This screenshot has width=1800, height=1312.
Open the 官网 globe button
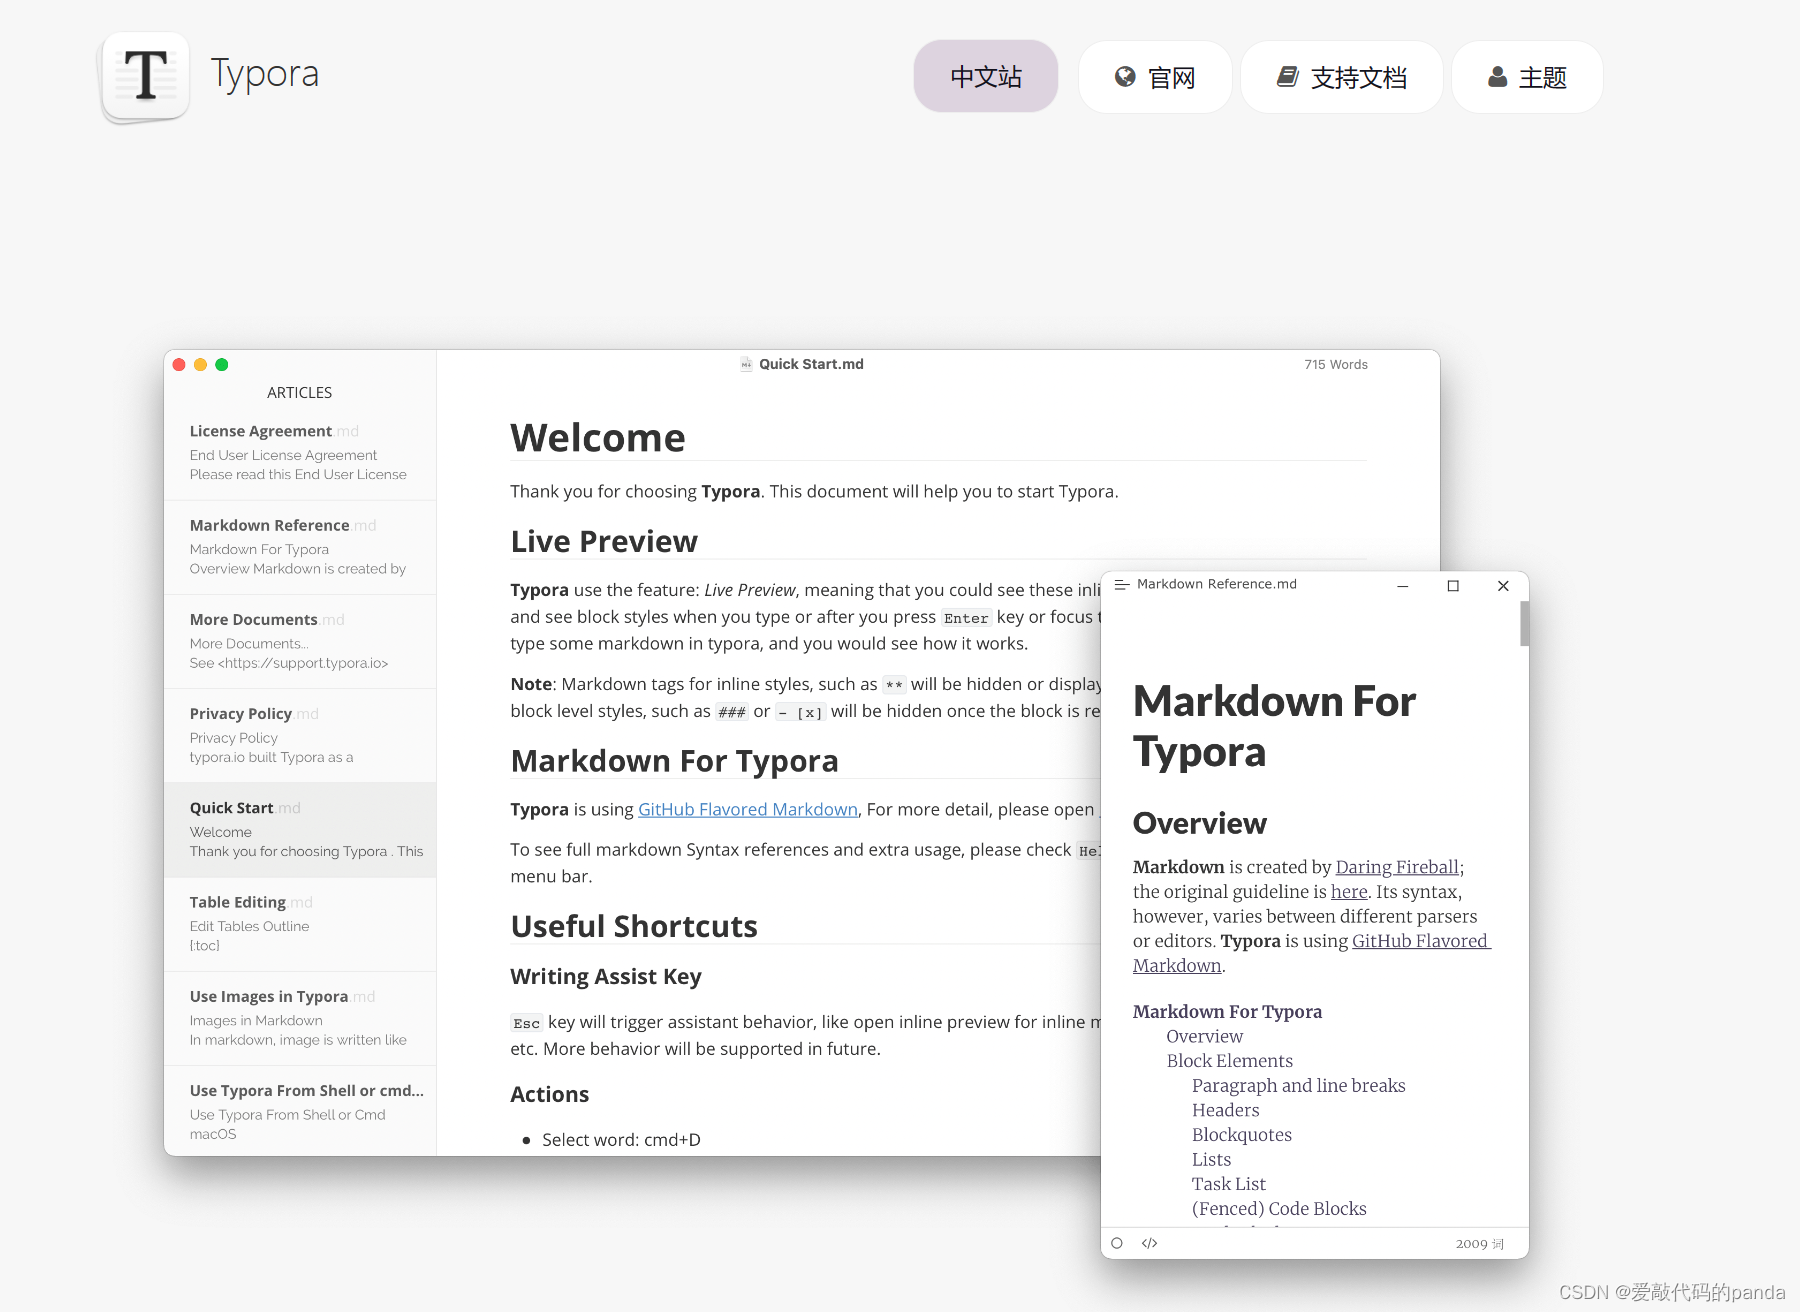(x=1155, y=77)
